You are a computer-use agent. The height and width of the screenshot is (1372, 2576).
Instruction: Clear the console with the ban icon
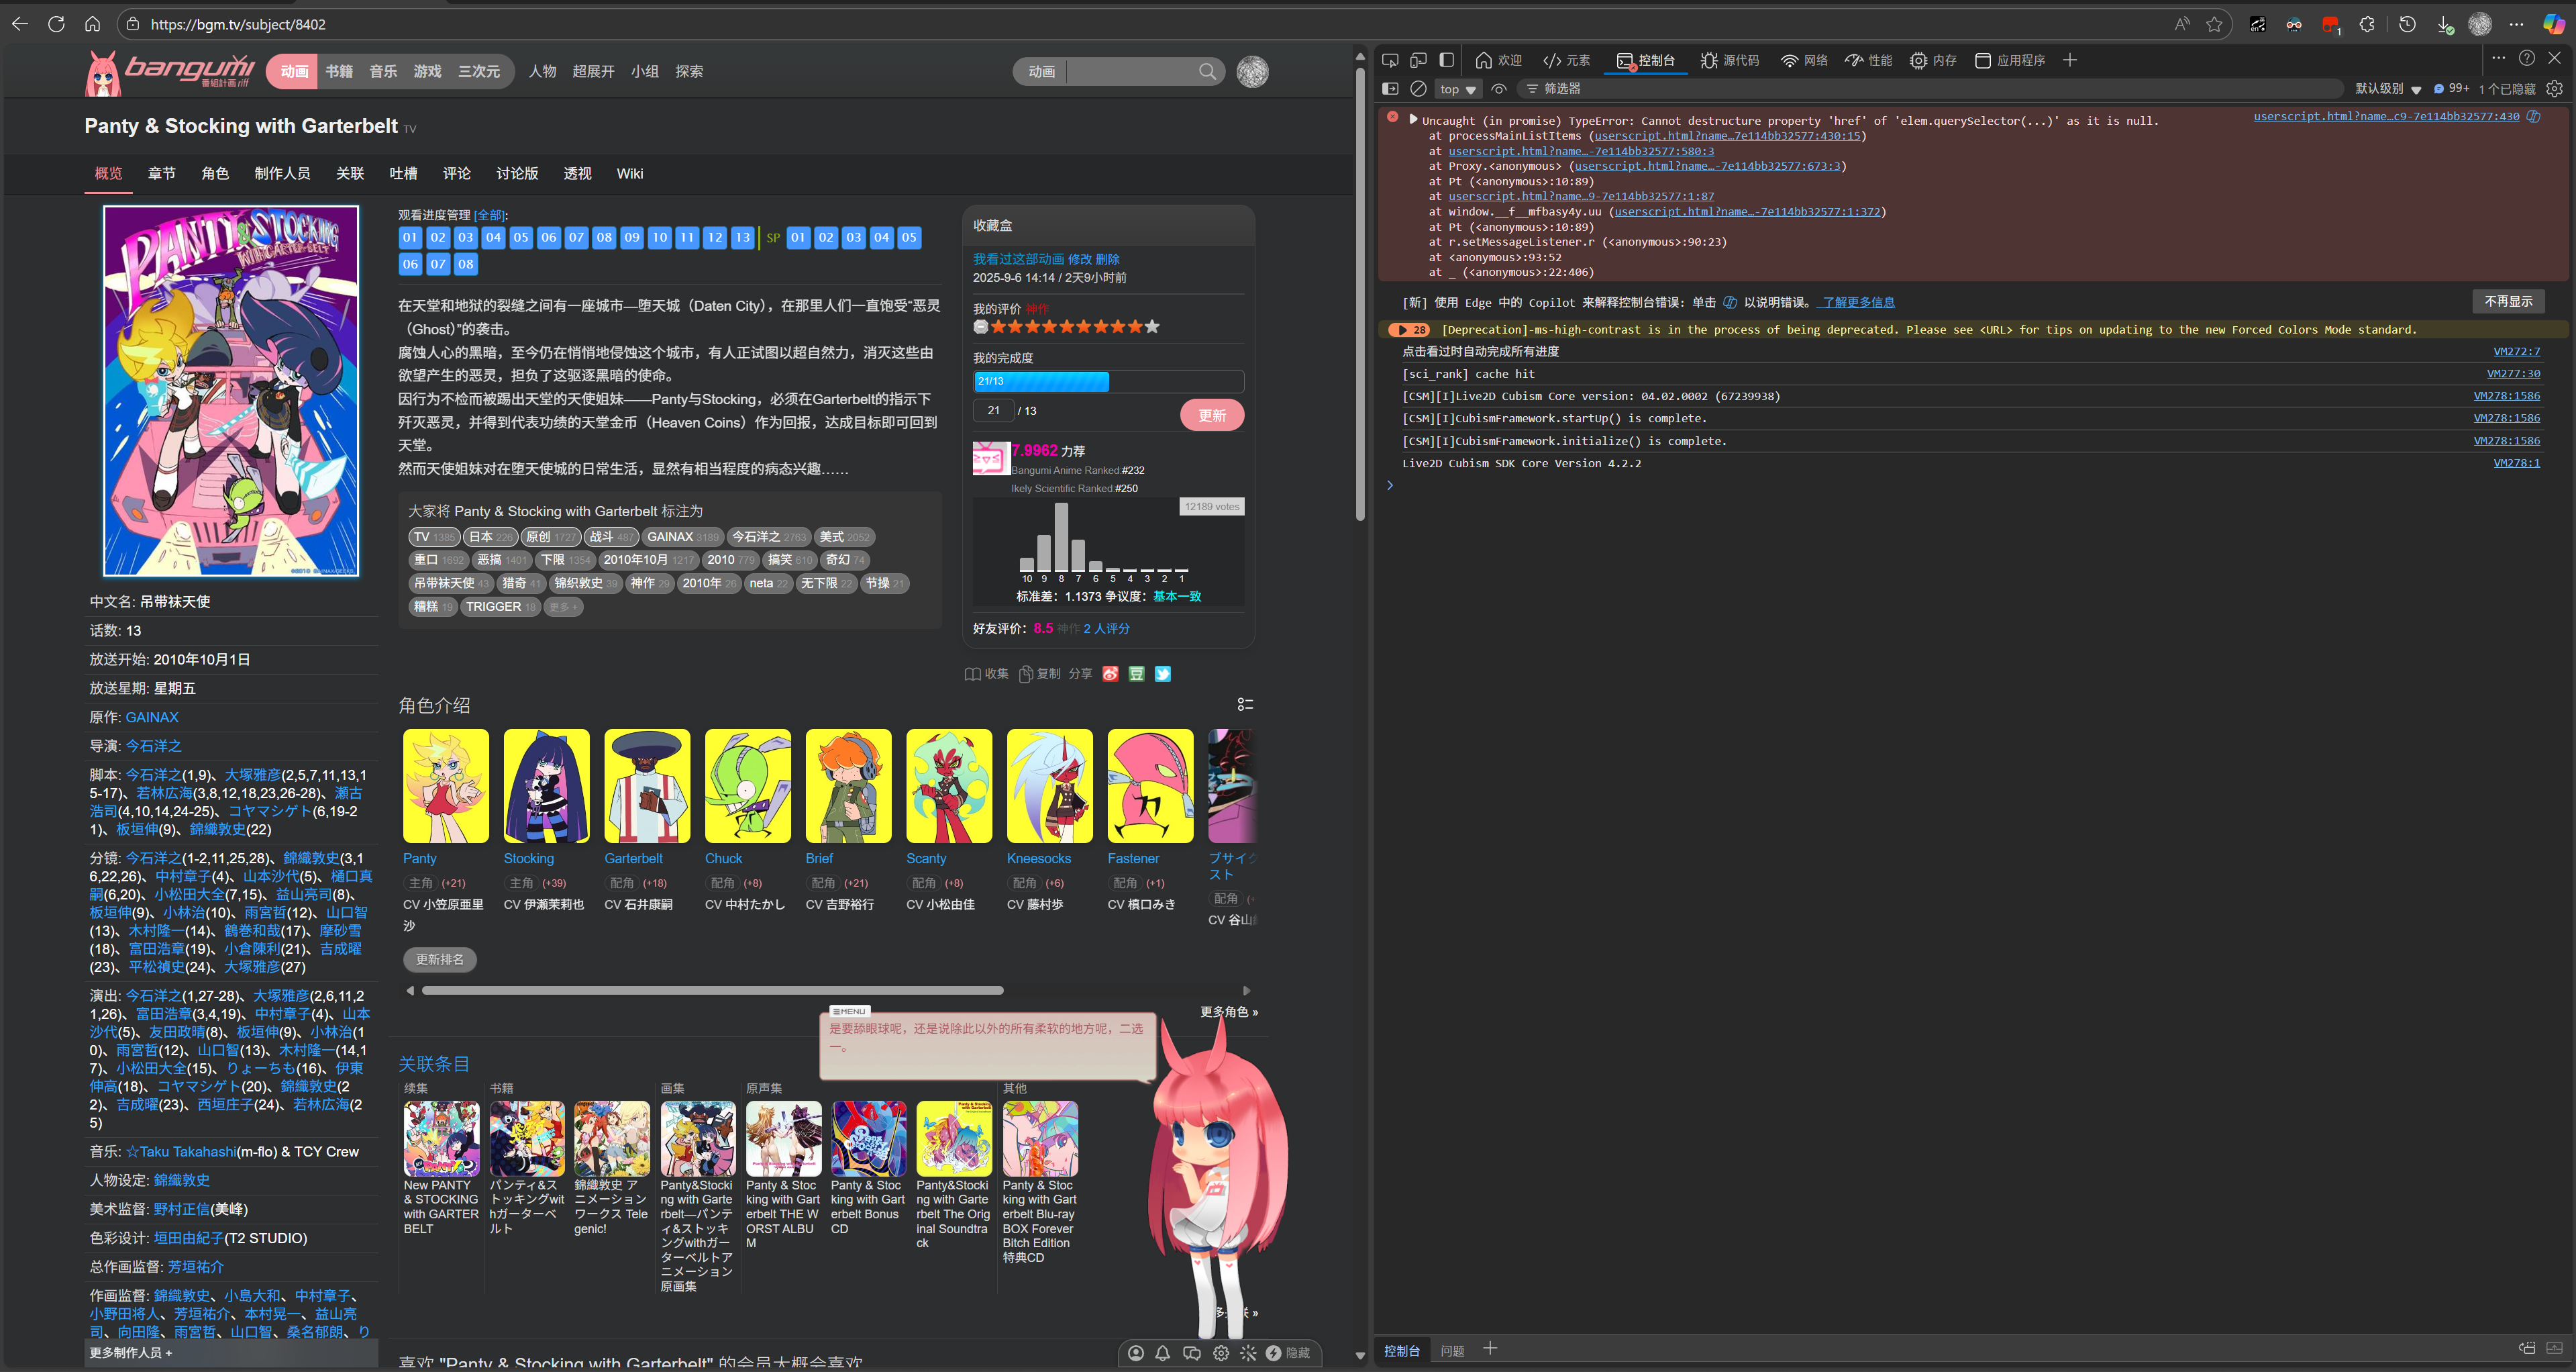click(1418, 89)
